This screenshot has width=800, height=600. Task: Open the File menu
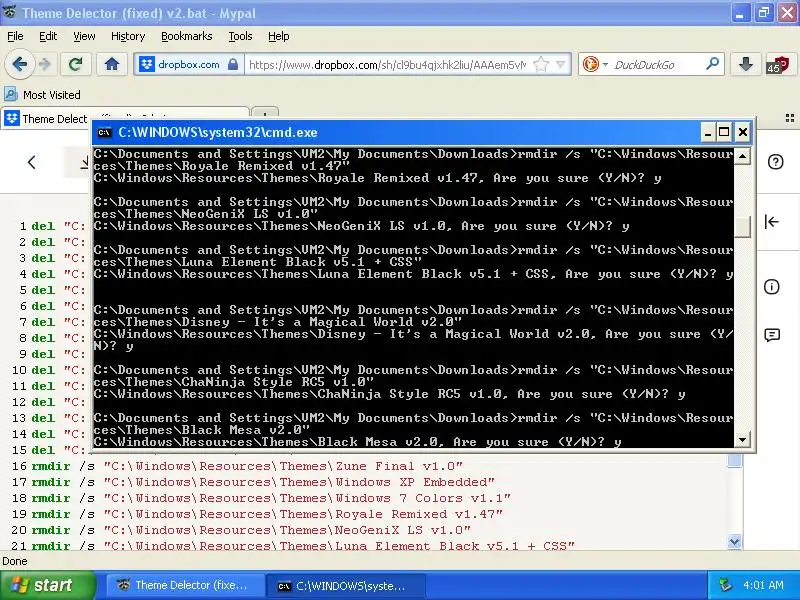pos(15,36)
